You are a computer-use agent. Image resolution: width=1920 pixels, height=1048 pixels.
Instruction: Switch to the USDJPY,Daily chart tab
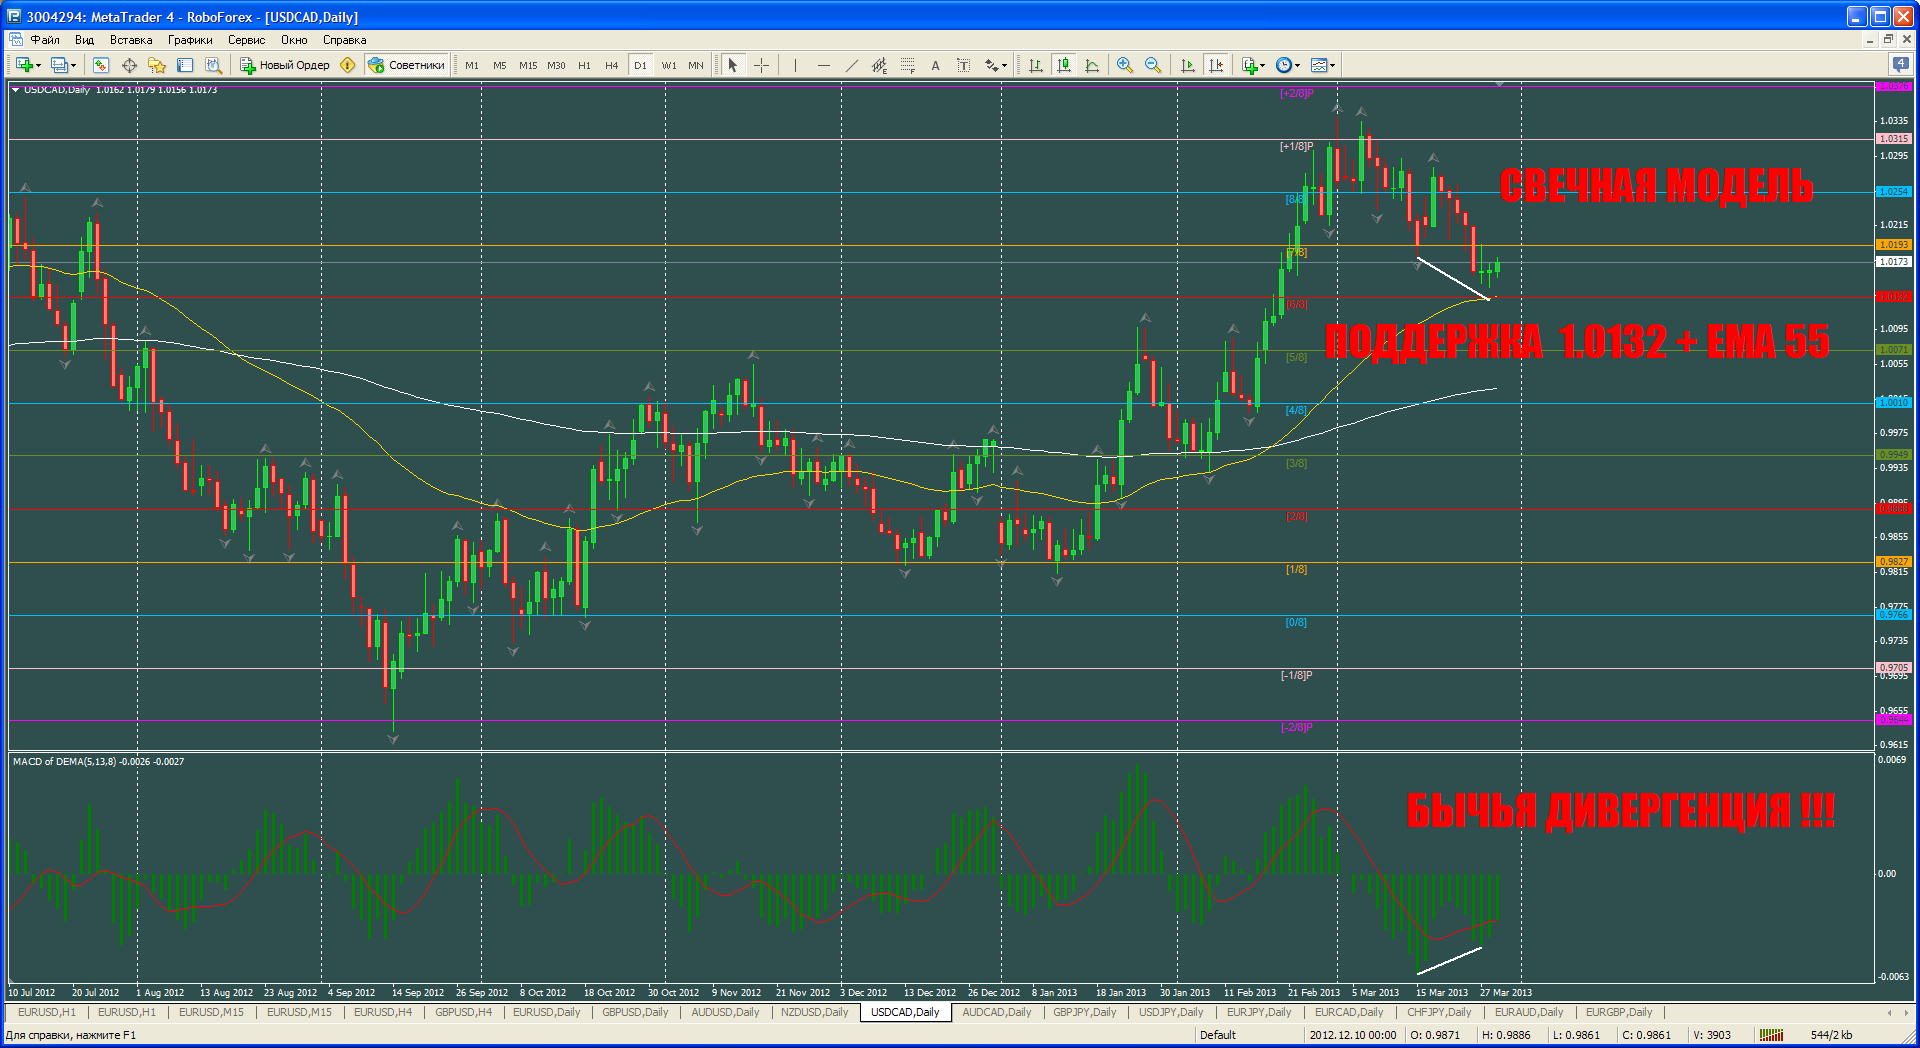tap(1171, 1012)
